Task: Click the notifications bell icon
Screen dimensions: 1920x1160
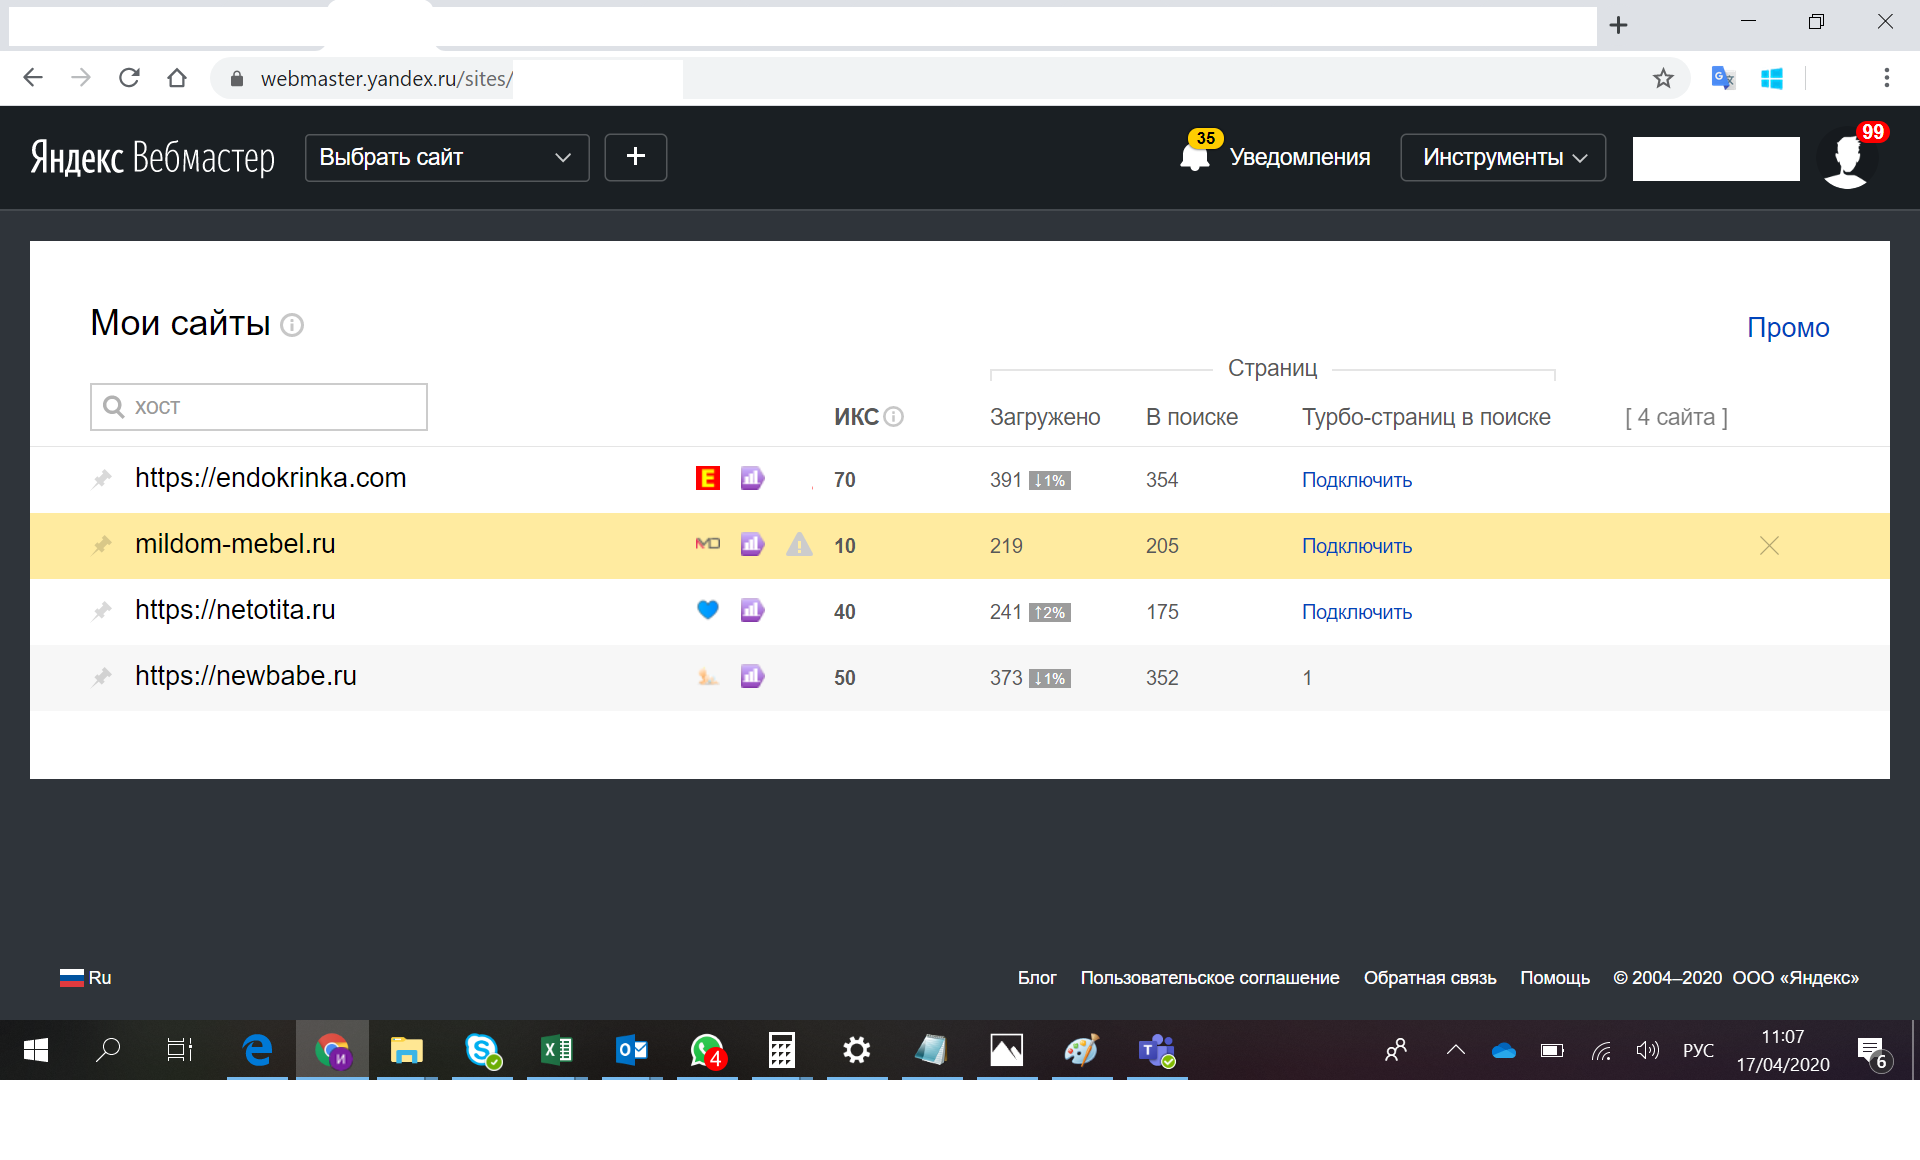Action: tap(1194, 158)
